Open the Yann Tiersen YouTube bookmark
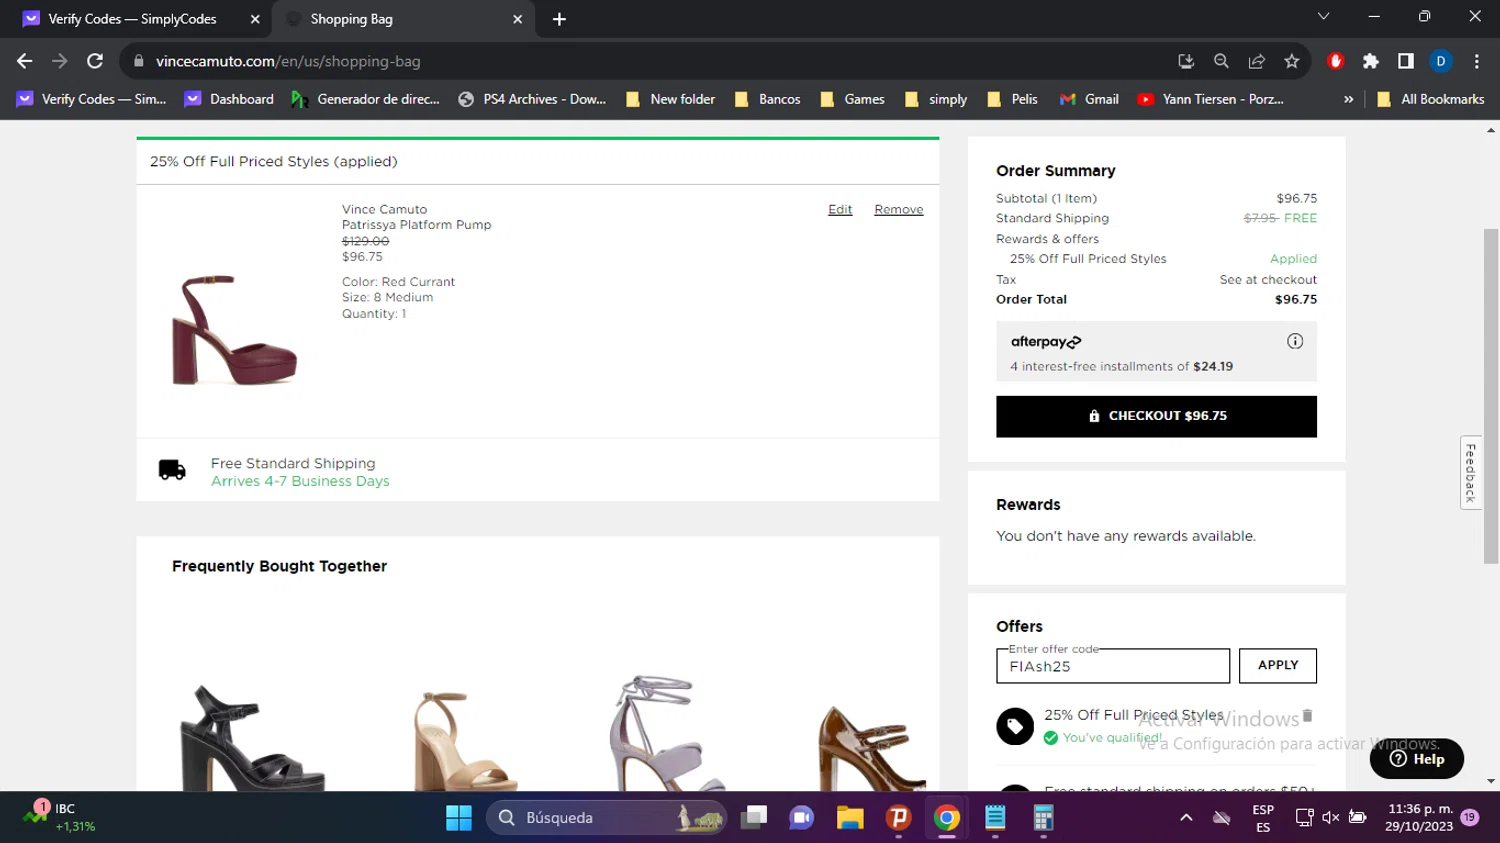The width and height of the screenshot is (1500, 843). pos(1211,99)
